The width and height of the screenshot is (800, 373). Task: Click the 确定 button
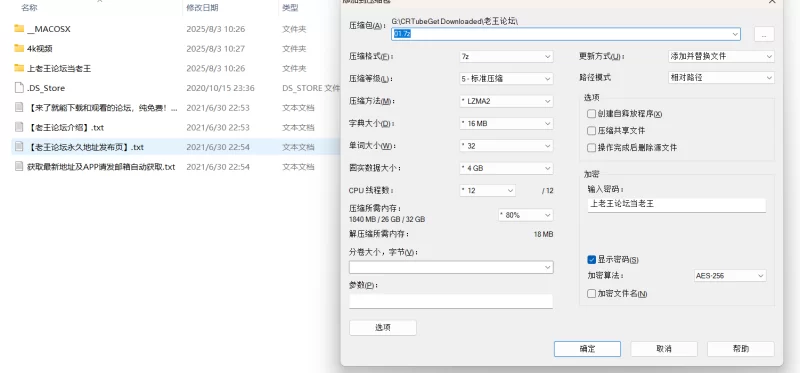[x=587, y=349]
